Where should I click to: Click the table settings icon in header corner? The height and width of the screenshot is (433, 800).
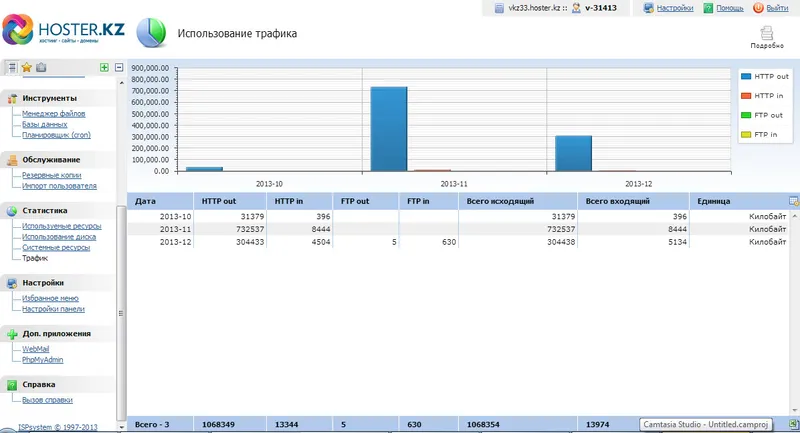(x=794, y=201)
